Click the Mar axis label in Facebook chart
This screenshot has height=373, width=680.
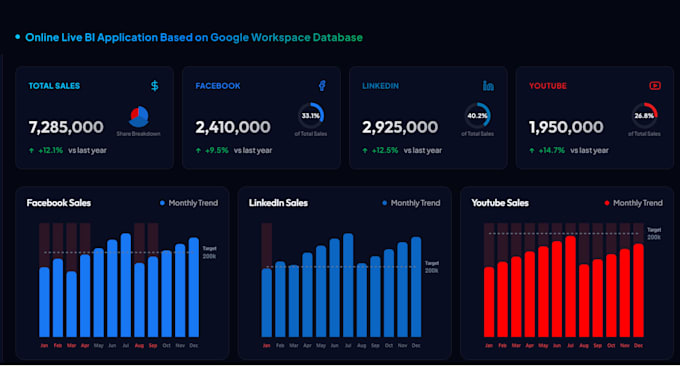click(x=72, y=346)
